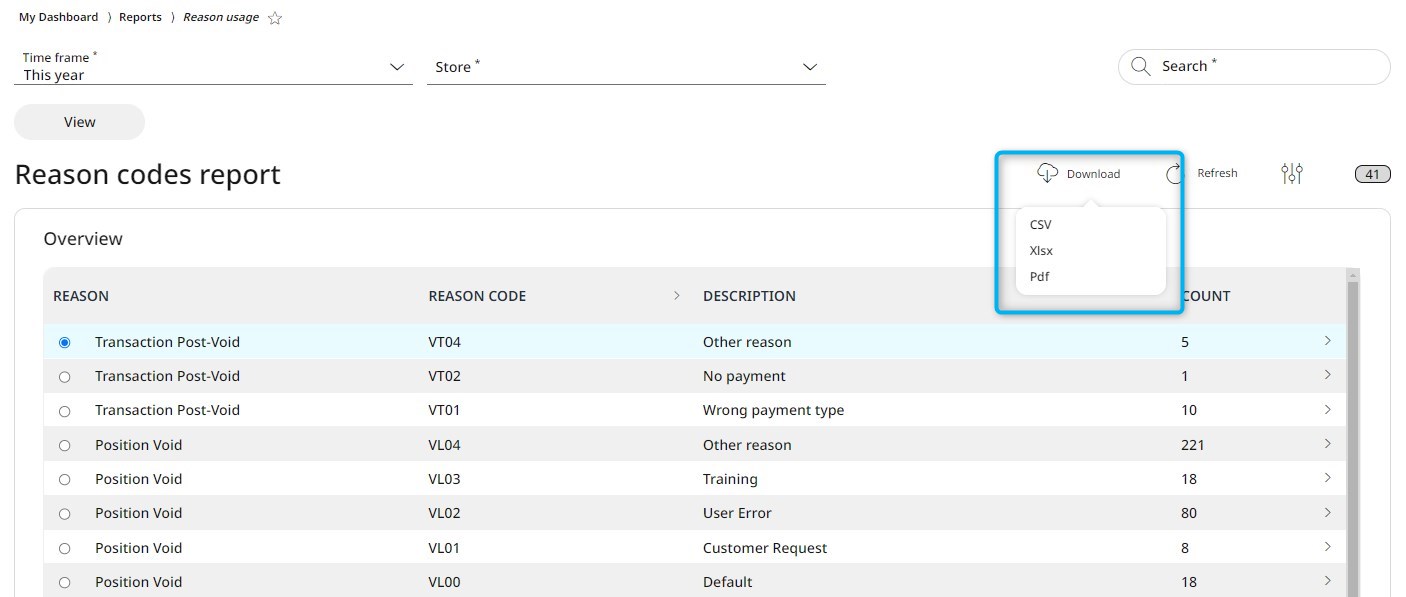Go to My Dashboard breadcrumb
The height and width of the screenshot is (597, 1406).
click(x=59, y=17)
